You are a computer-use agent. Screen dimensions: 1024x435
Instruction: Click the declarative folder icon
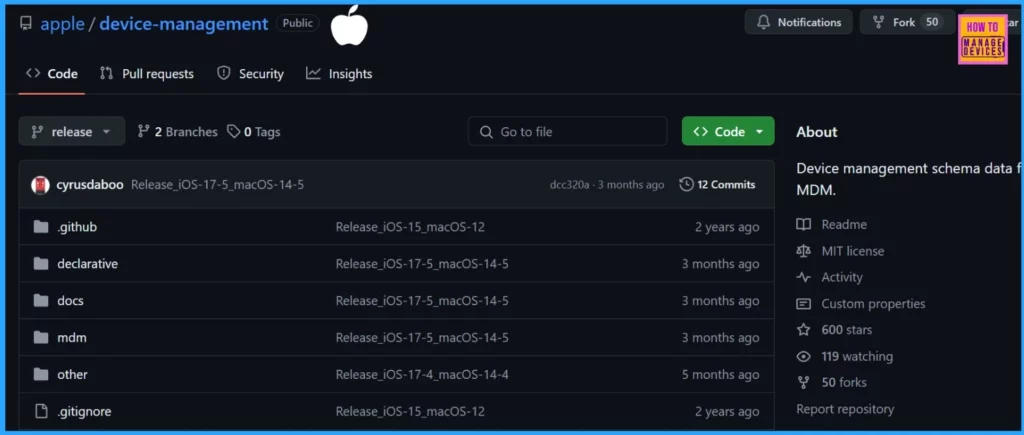coord(41,264)
